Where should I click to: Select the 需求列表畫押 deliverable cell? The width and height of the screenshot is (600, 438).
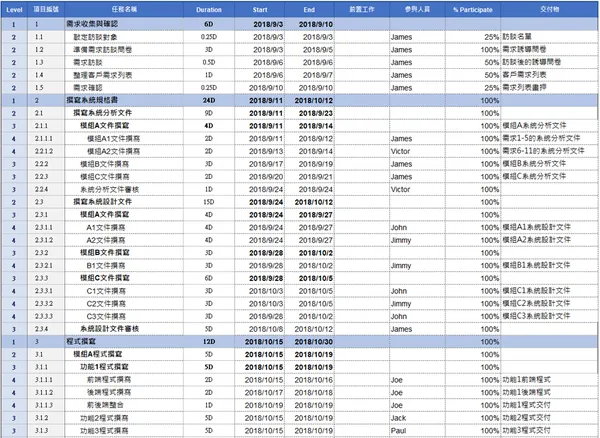549,88
